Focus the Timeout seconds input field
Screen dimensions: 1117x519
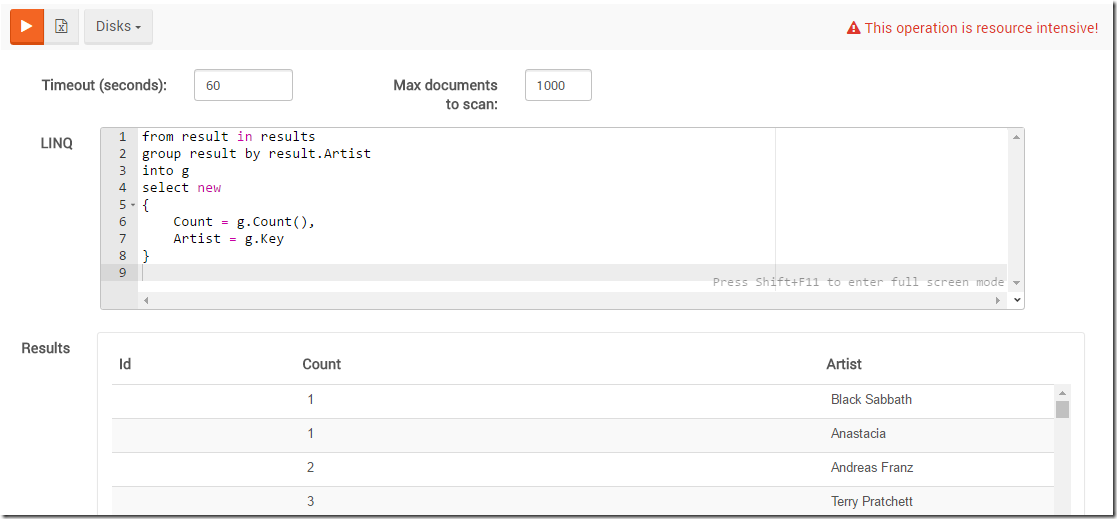click(x=243, y=85)
